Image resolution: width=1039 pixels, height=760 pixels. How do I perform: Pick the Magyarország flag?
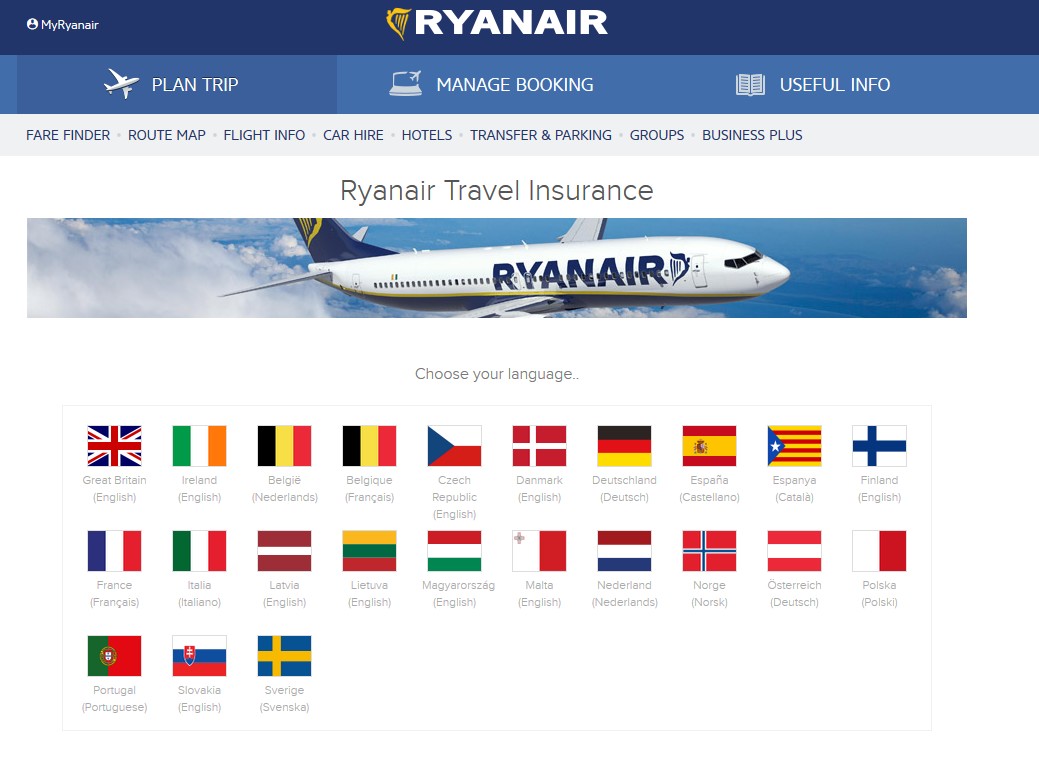[x=454, y=551]
